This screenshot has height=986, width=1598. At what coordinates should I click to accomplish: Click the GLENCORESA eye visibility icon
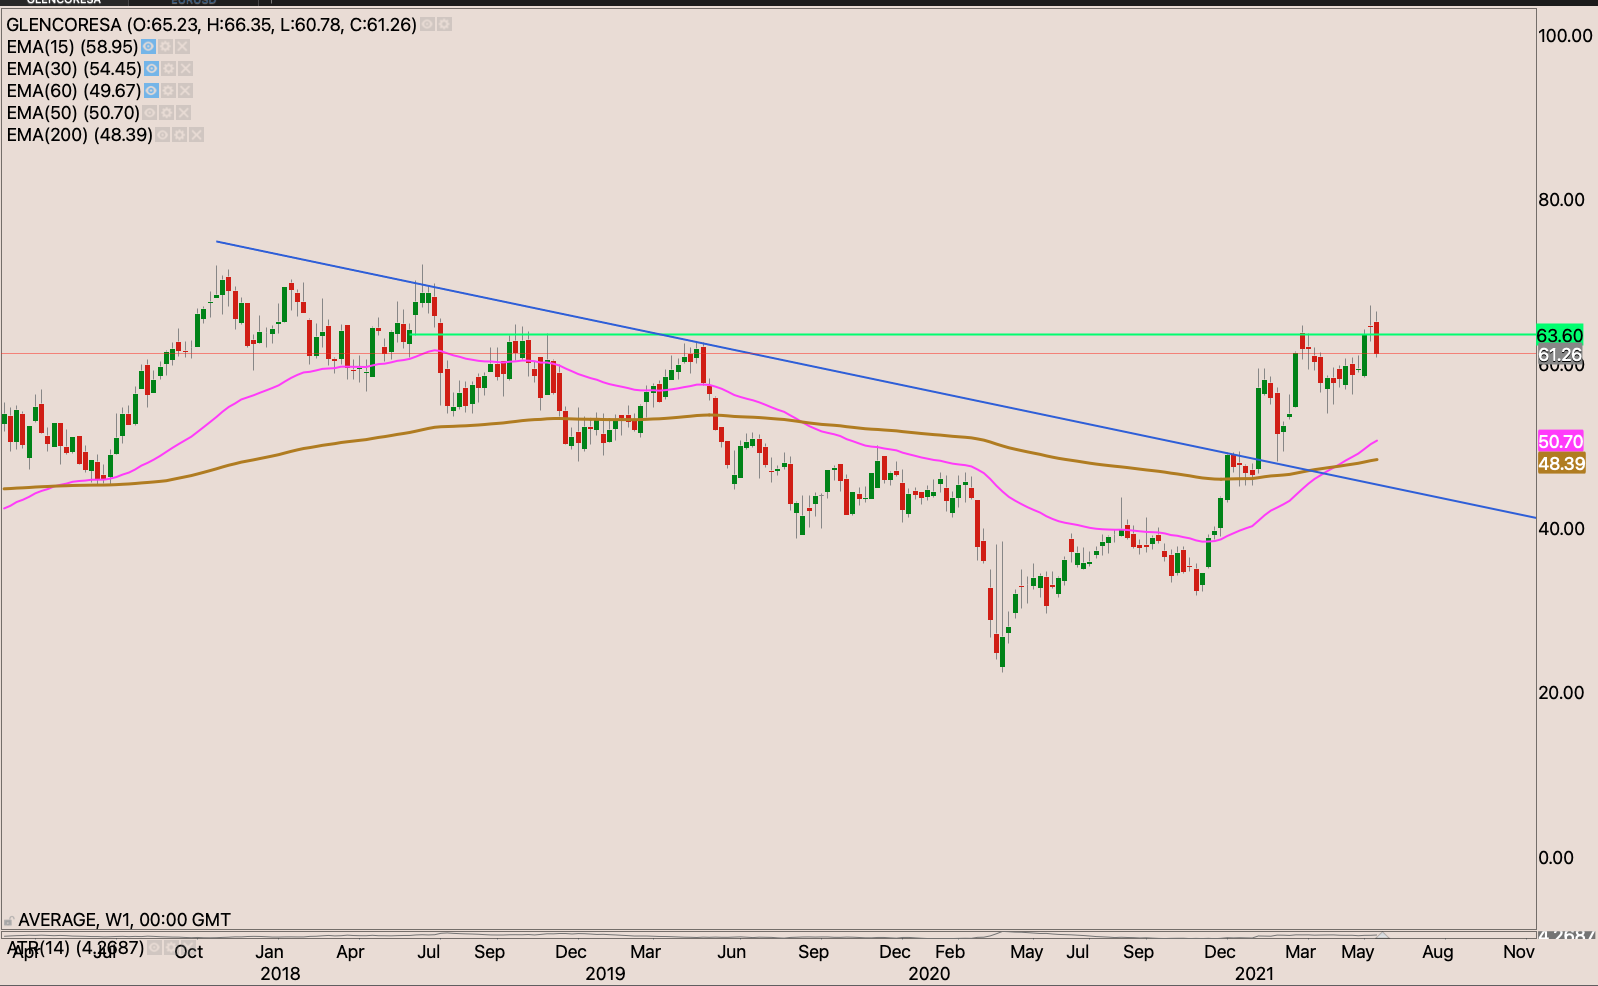427,24
